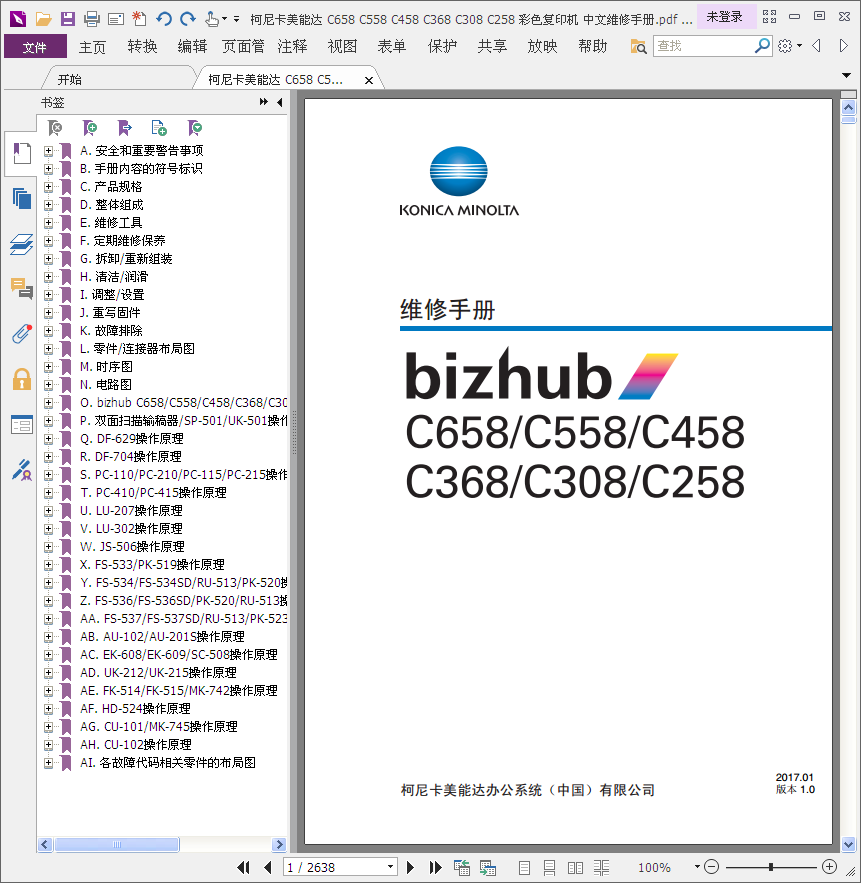861x883 pixels.
Task: Click the Save disk icon
Action: (x=68, y=19)
